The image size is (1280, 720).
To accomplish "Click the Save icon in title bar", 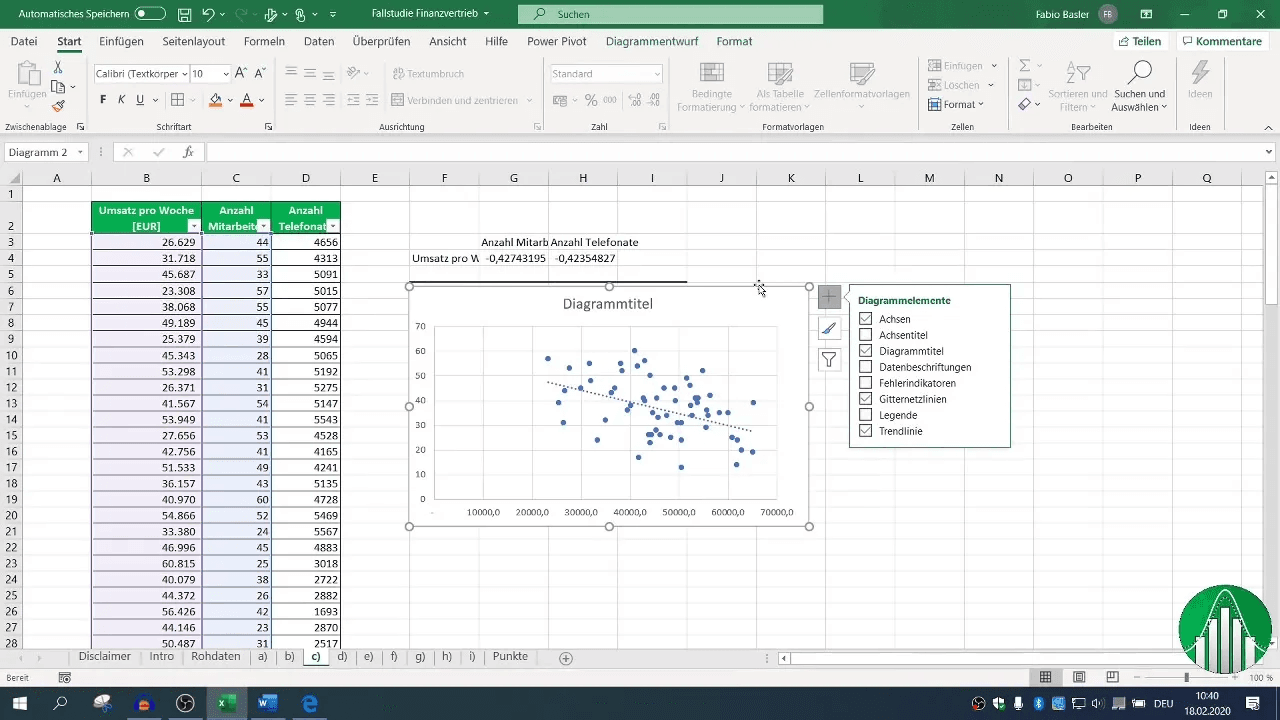I will (185, 15).
